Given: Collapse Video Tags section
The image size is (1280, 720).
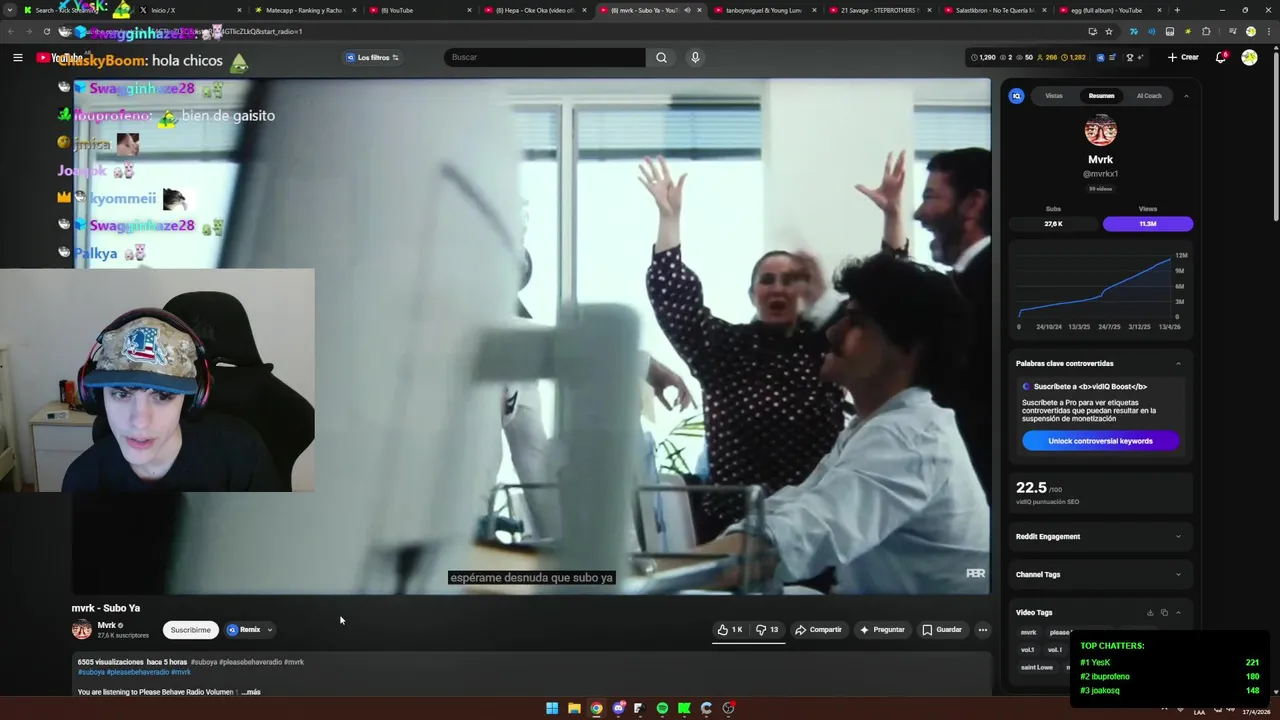Looking at the screenshot, I should [1178, 612].
